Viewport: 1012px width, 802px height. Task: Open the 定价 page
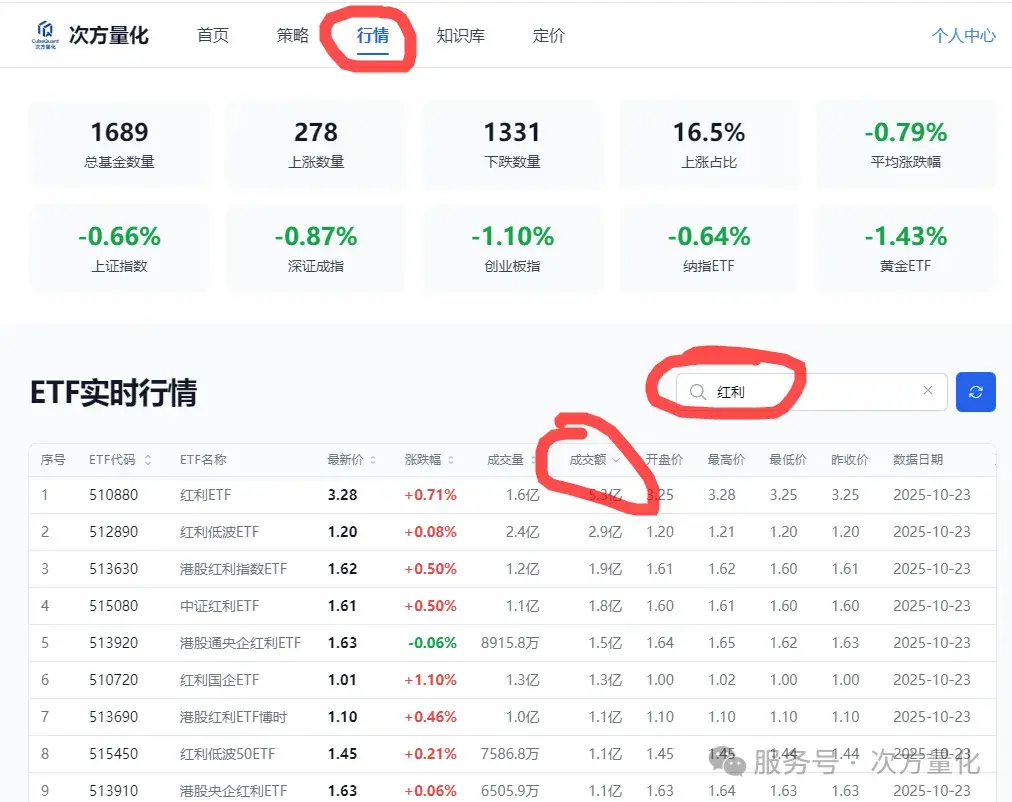click(549, 35)
